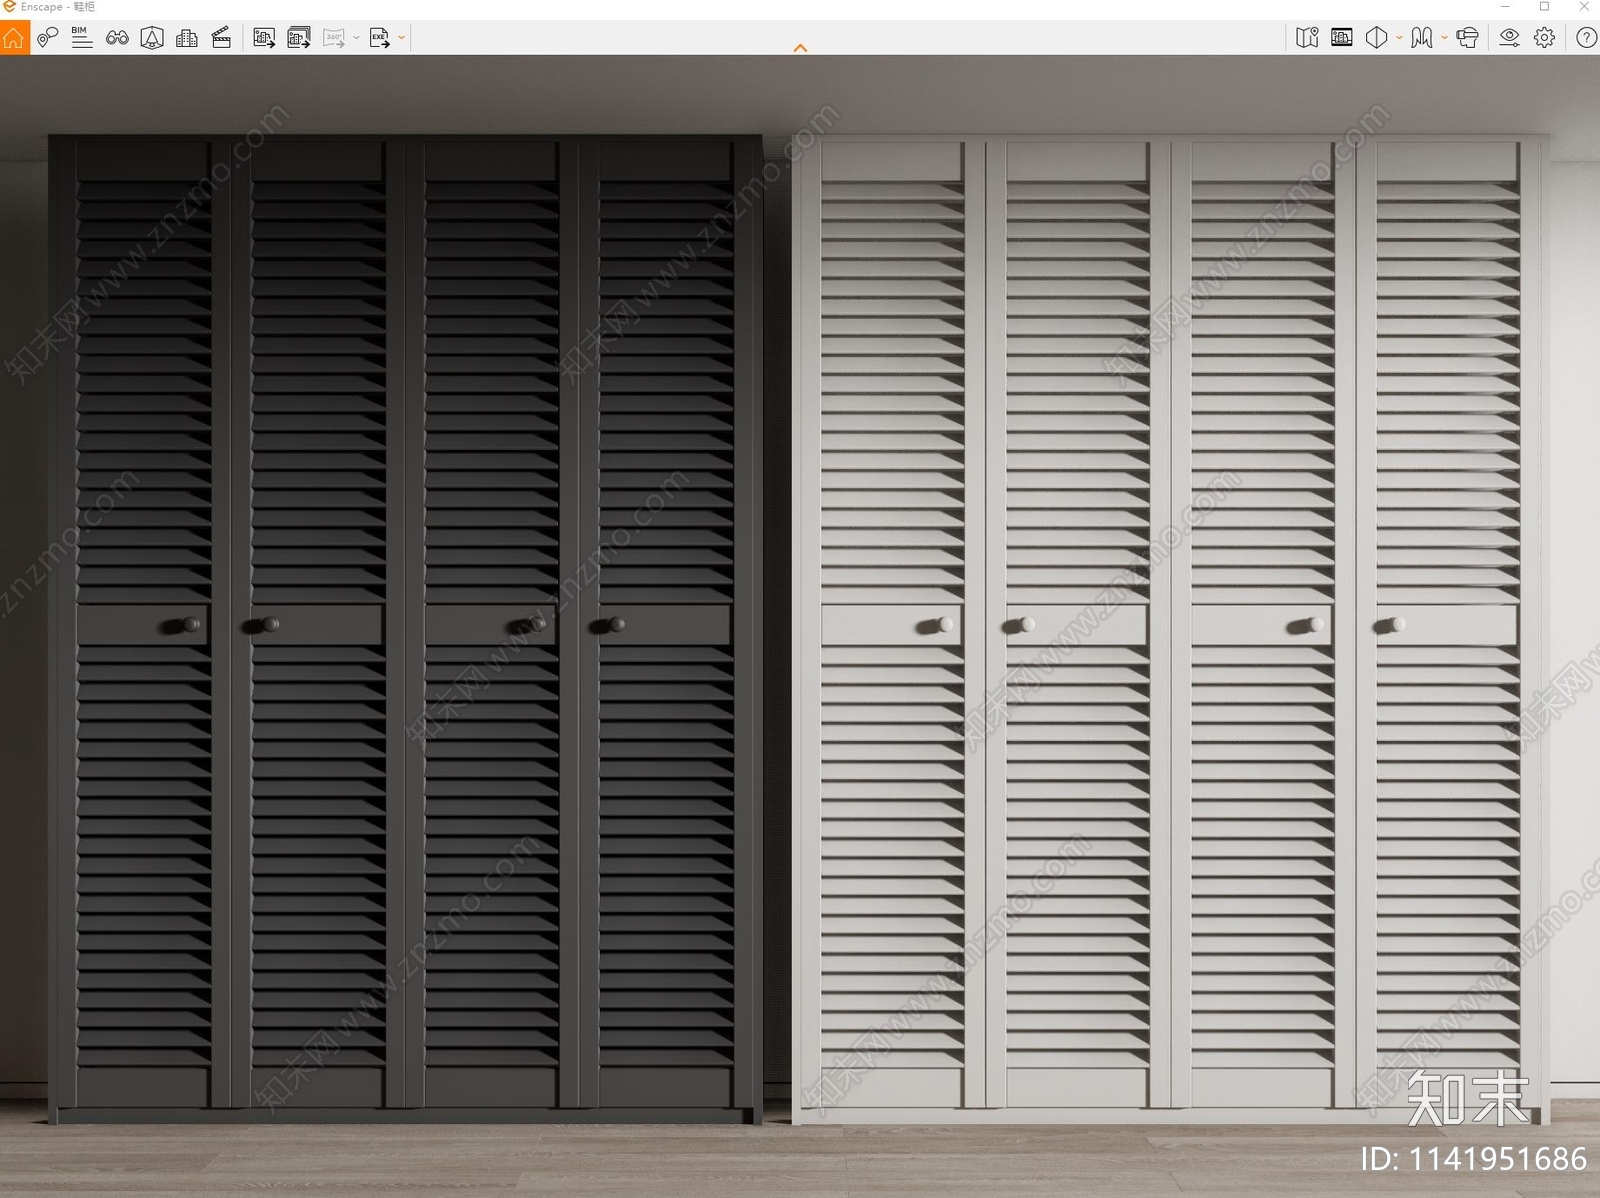The width and height of the screenshot is (1600, 1198).
Task: Open general settings gear icon
Action: 1545,38
